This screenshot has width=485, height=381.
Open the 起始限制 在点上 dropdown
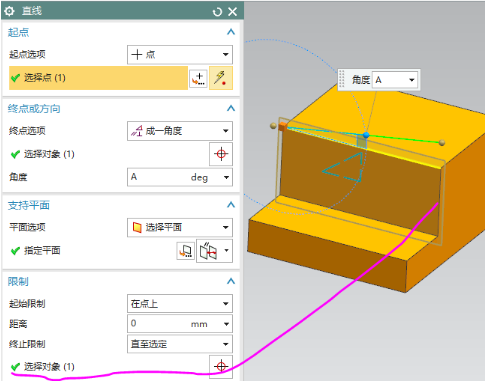click(180, 304)
